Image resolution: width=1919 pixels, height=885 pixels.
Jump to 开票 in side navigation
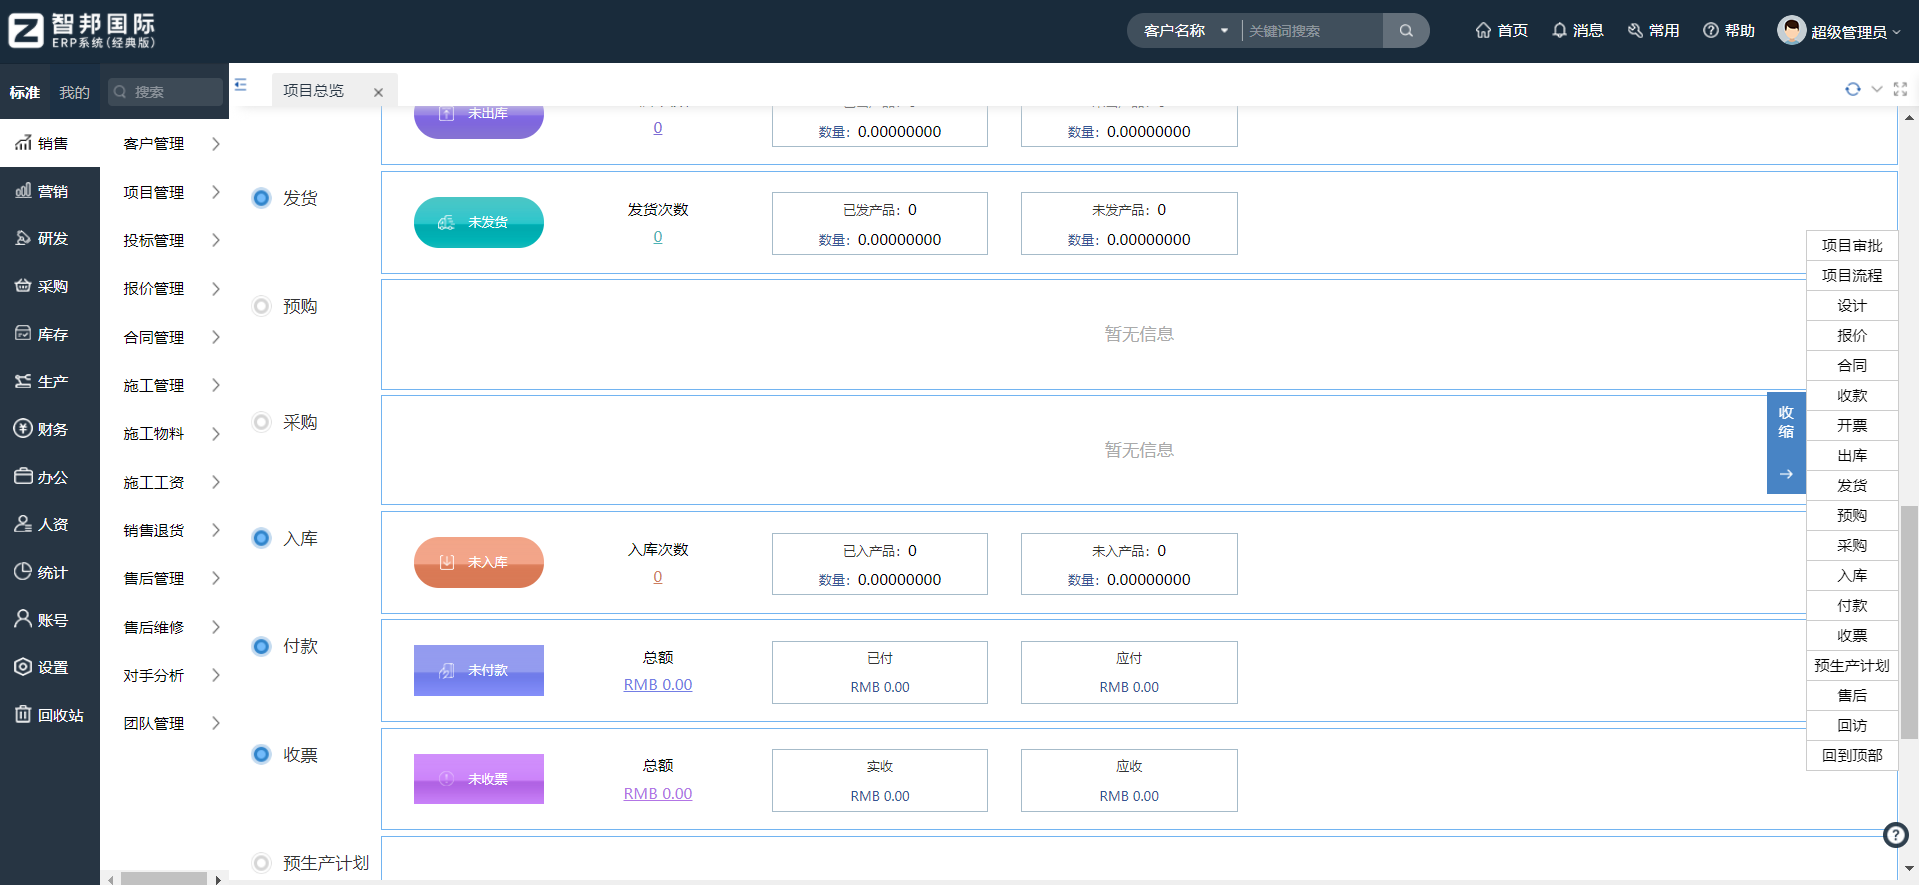point(1852,425)
